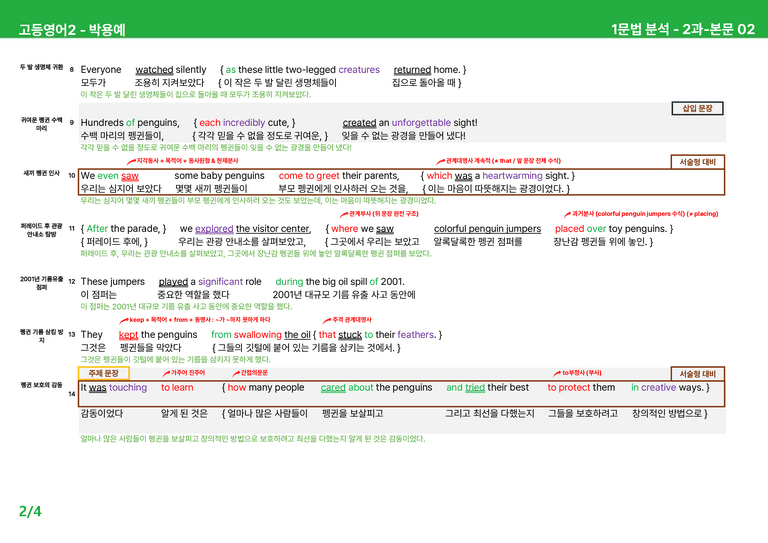Viewport: 768px width, 543px height.
Task: Click the side label '퍼레이드 후 관광 안내소 탐방'
Action: (x=42, y=230)
